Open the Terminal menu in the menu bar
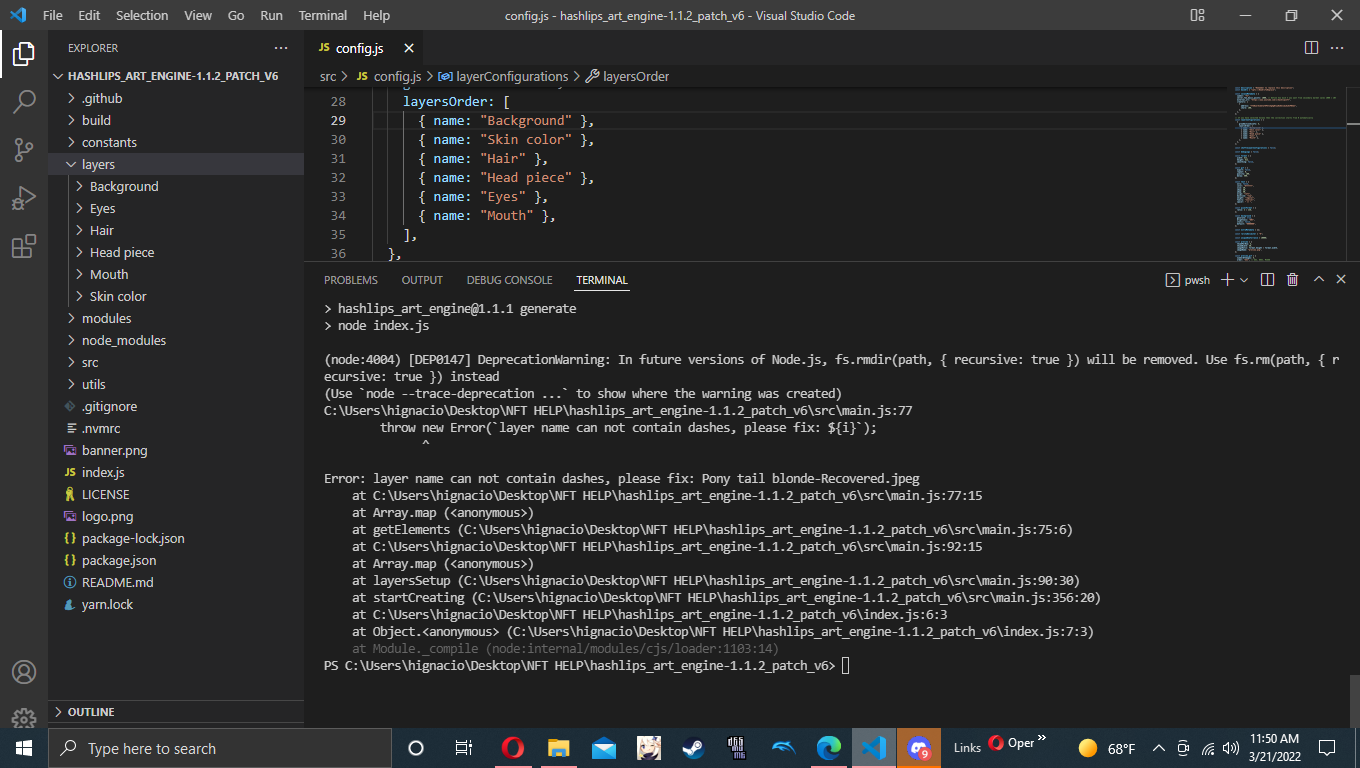The height and width of the screenshot is (768, 1360). 322,15
